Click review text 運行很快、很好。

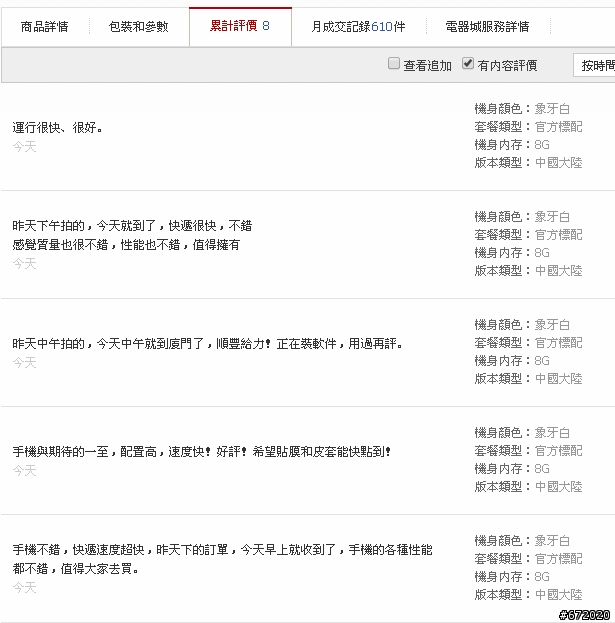[x=58, y=128]
